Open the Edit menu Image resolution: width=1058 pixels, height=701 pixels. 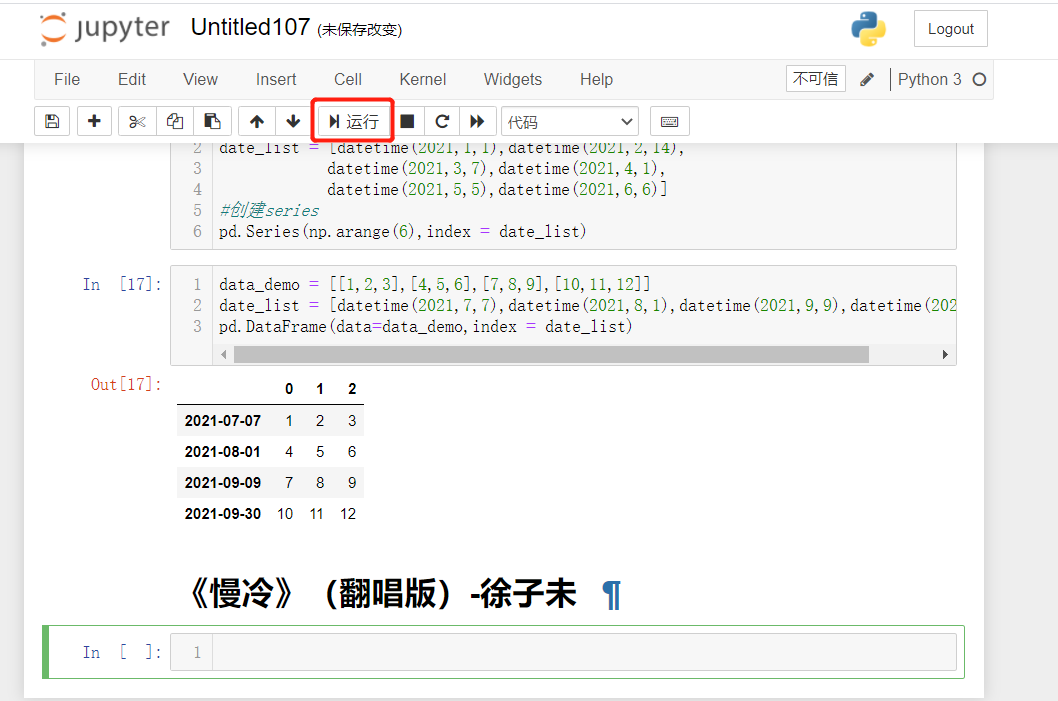coord(132,80)
